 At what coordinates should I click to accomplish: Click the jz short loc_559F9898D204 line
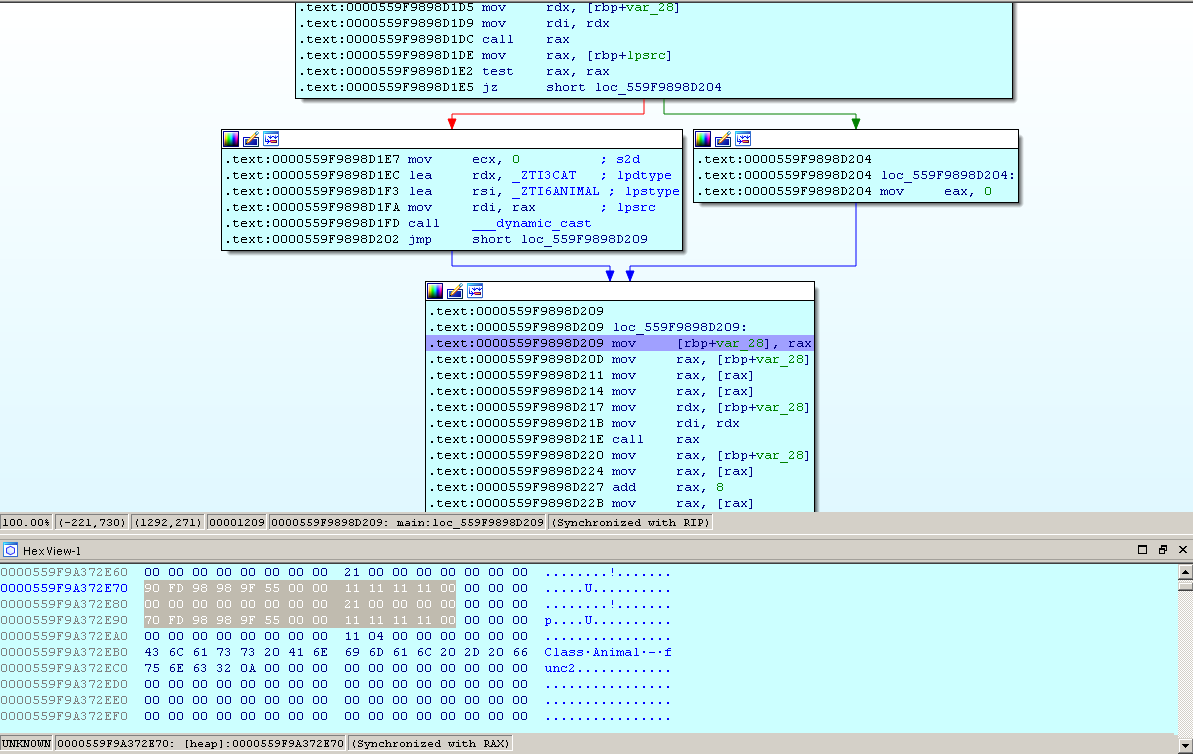[x=511, y=87]
